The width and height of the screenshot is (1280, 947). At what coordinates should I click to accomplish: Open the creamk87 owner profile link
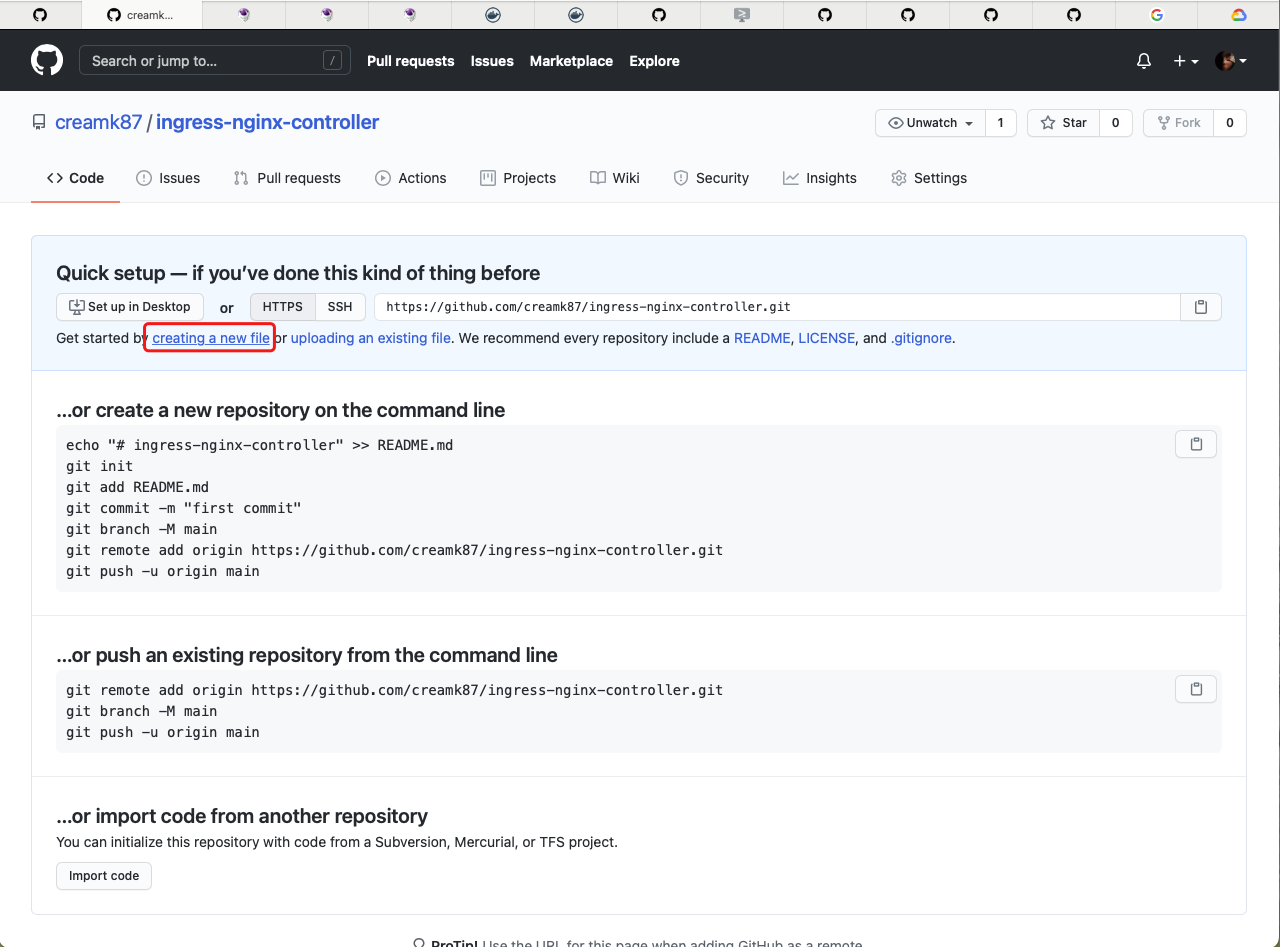[99, 122]
